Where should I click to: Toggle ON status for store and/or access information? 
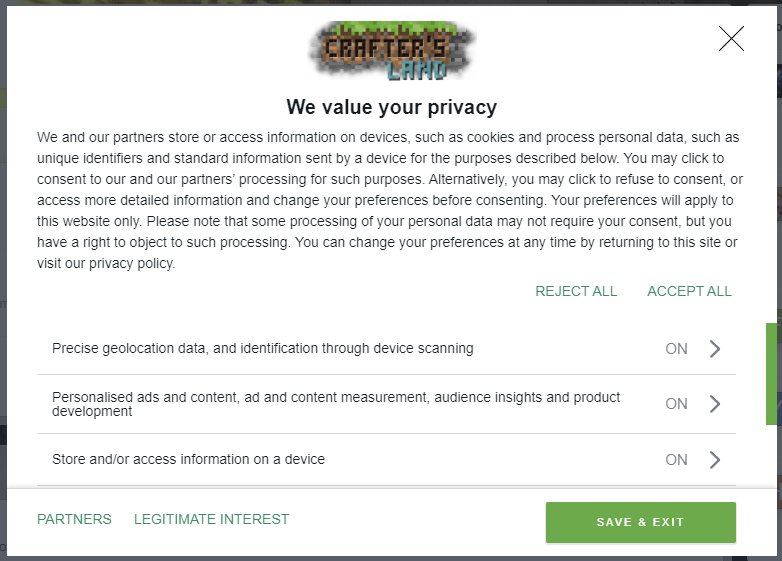(x=677, y=460)
